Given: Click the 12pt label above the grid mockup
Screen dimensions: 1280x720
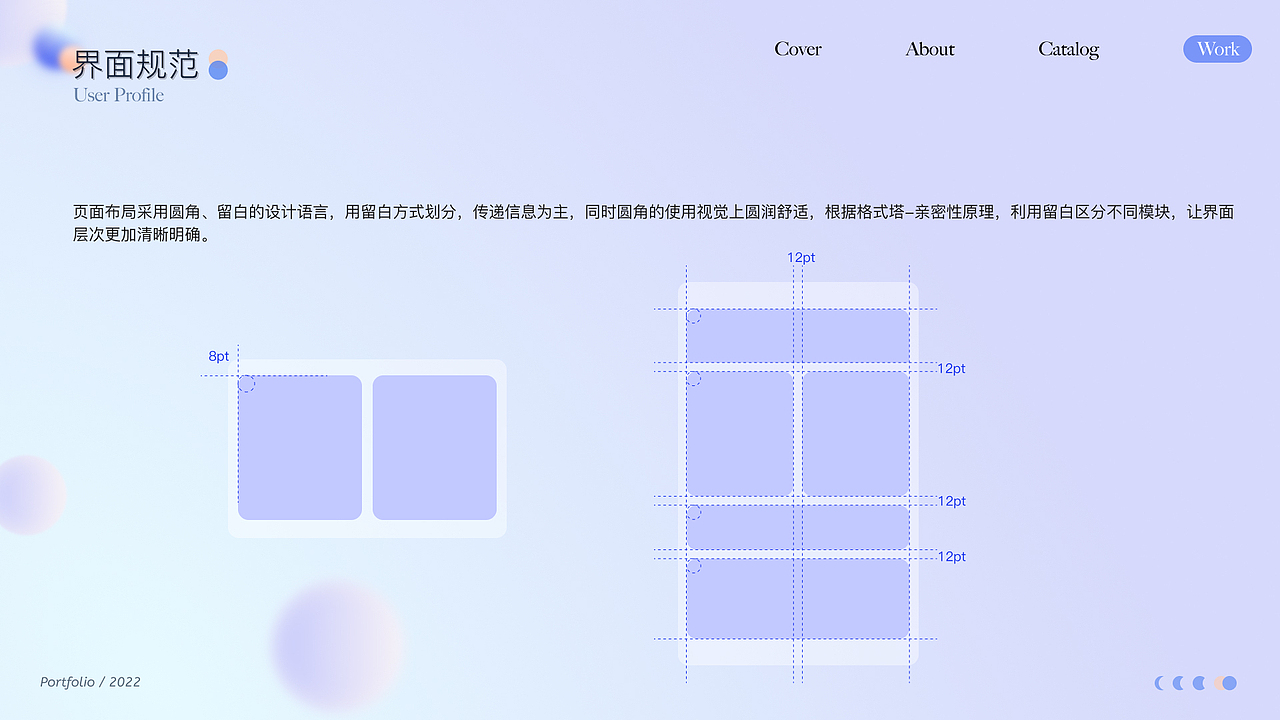Looking at the screenshot, I should (801, 257).
